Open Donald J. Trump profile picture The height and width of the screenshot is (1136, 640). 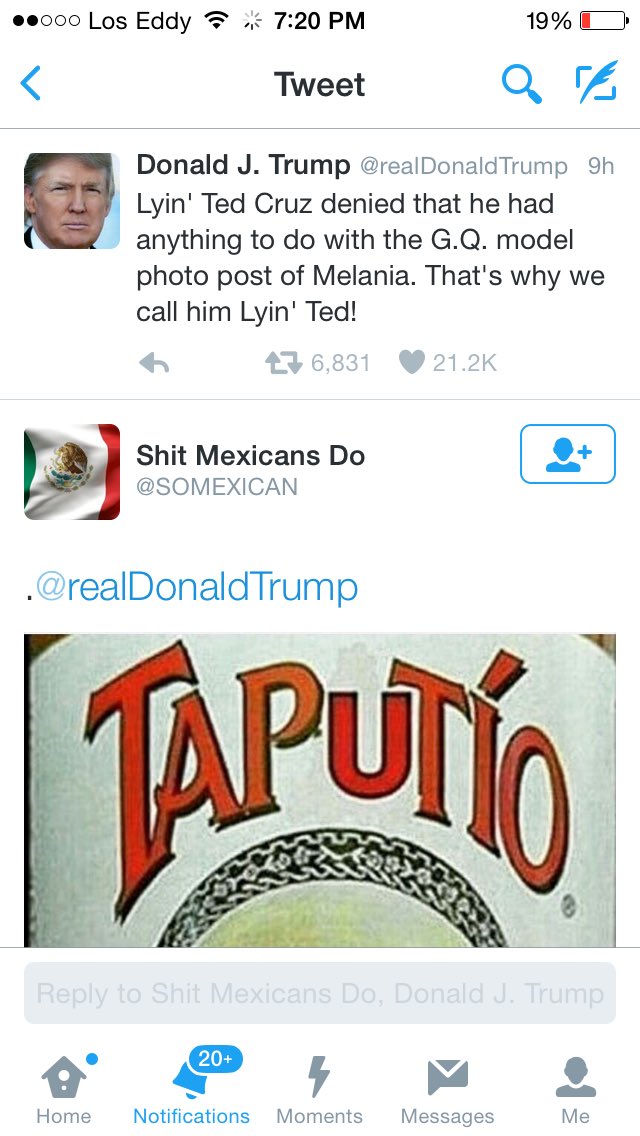pos(72,201)
